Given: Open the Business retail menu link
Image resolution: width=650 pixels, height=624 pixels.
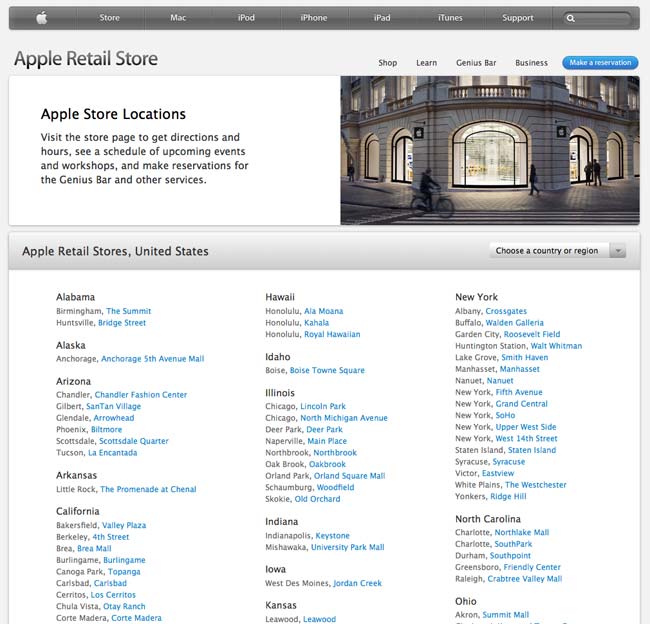Looking at the screenshot, I should tap(531, 63).
